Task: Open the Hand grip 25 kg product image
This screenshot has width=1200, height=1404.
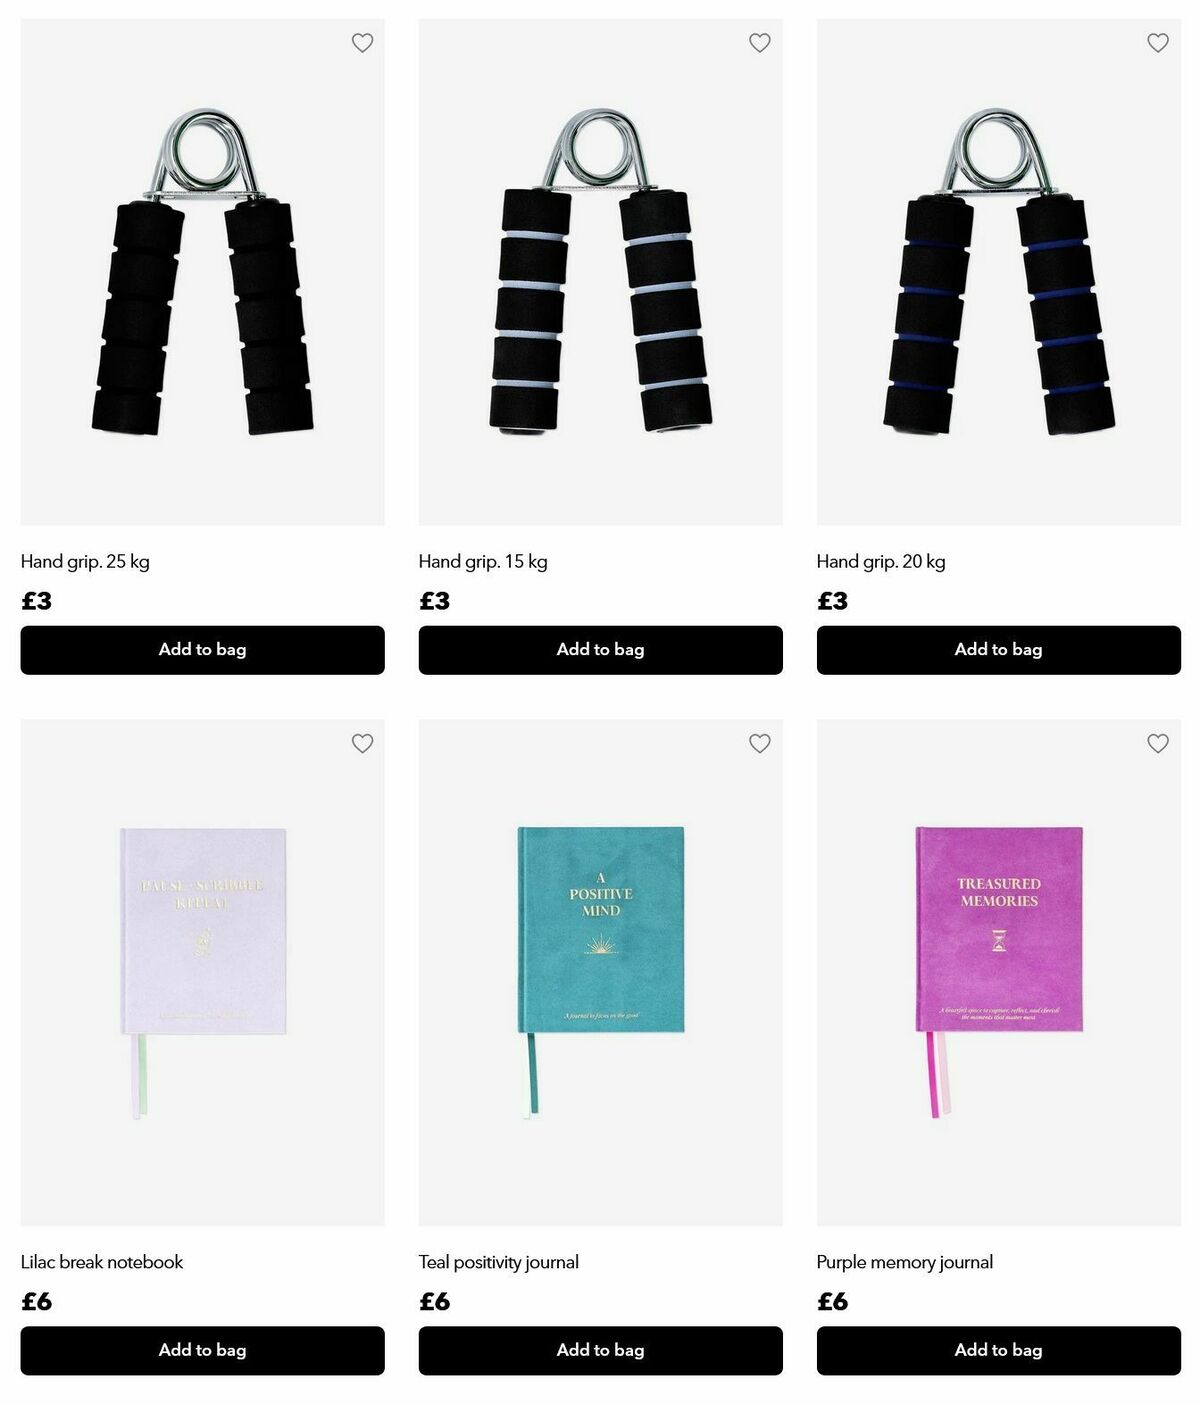Action: (x=203, y=272)
